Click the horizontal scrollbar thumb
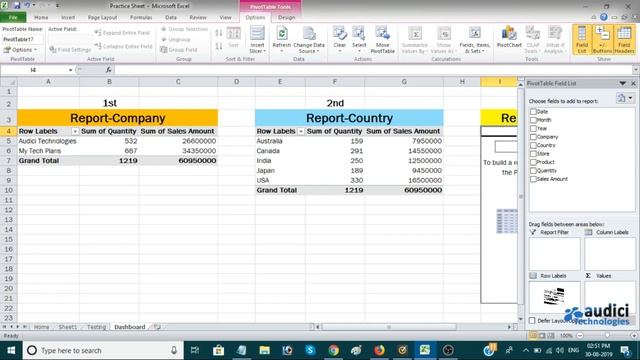Image resolution: width=640 pixels, height=360 pixels. tap(389, 327)
